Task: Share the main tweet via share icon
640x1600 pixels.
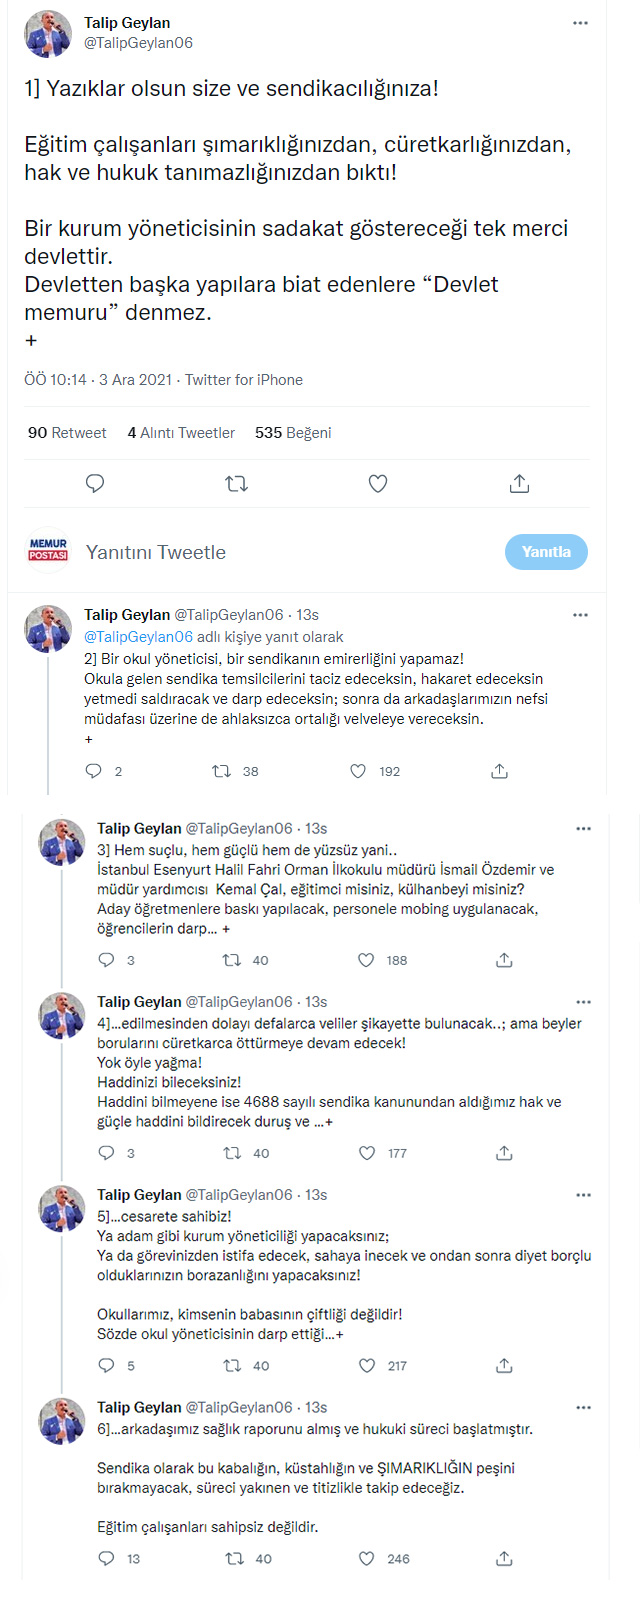Action: point(519,484)
